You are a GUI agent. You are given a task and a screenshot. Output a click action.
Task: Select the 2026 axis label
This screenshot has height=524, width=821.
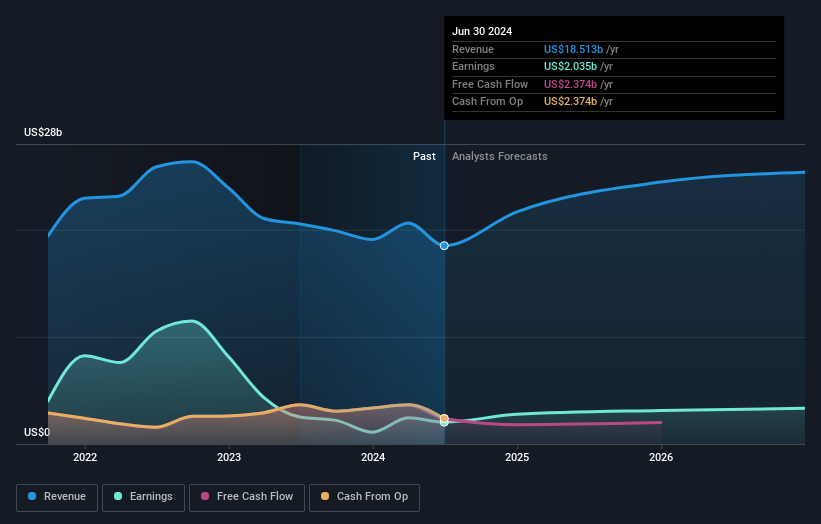pos(661,458)
